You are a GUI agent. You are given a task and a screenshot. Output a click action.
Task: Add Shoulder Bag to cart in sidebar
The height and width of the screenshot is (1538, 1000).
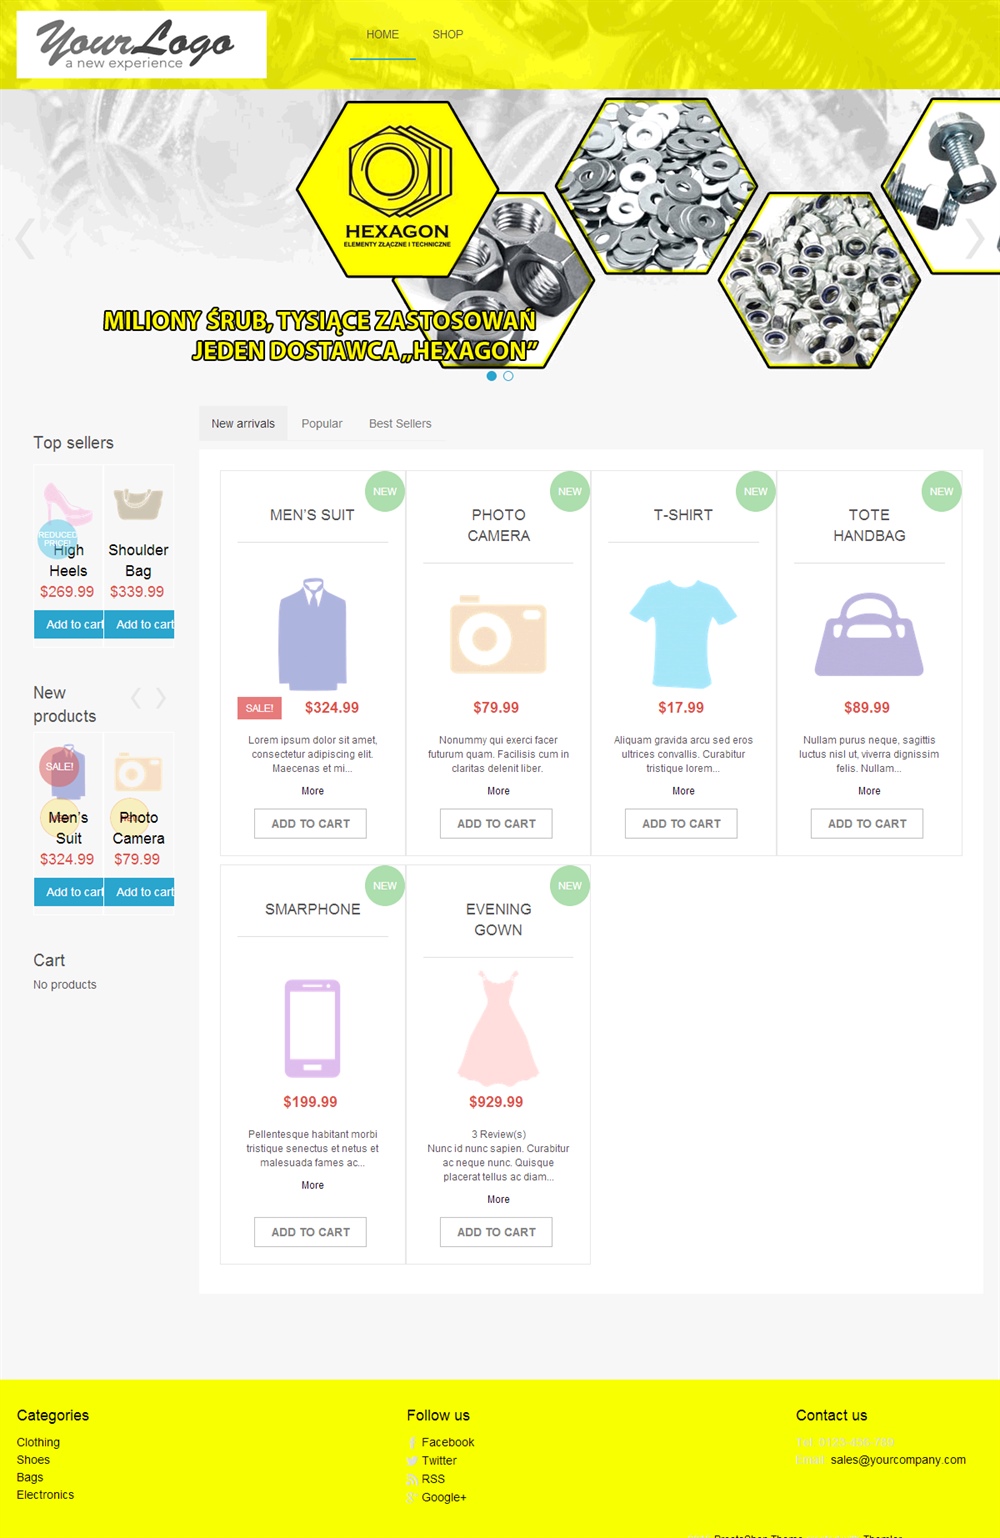pos(140,625)
